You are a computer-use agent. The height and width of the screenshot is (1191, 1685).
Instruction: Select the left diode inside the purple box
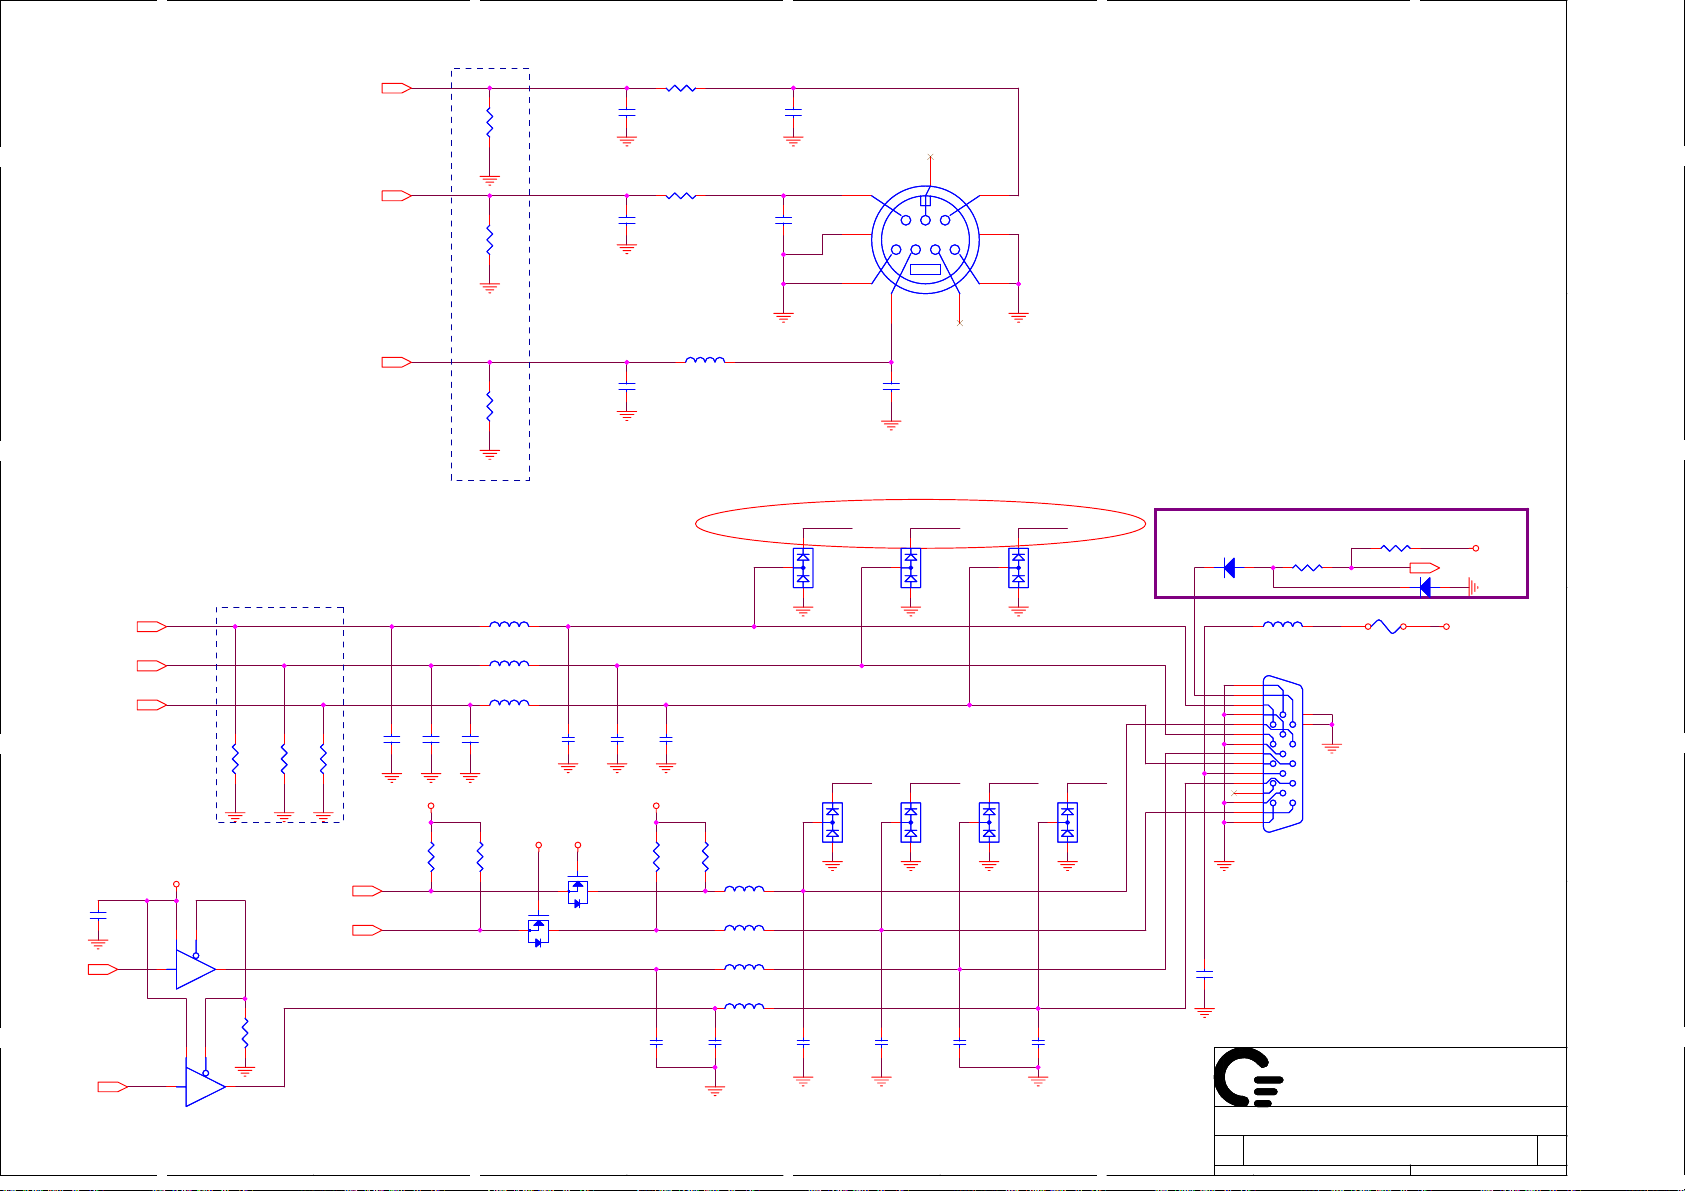1229,568
